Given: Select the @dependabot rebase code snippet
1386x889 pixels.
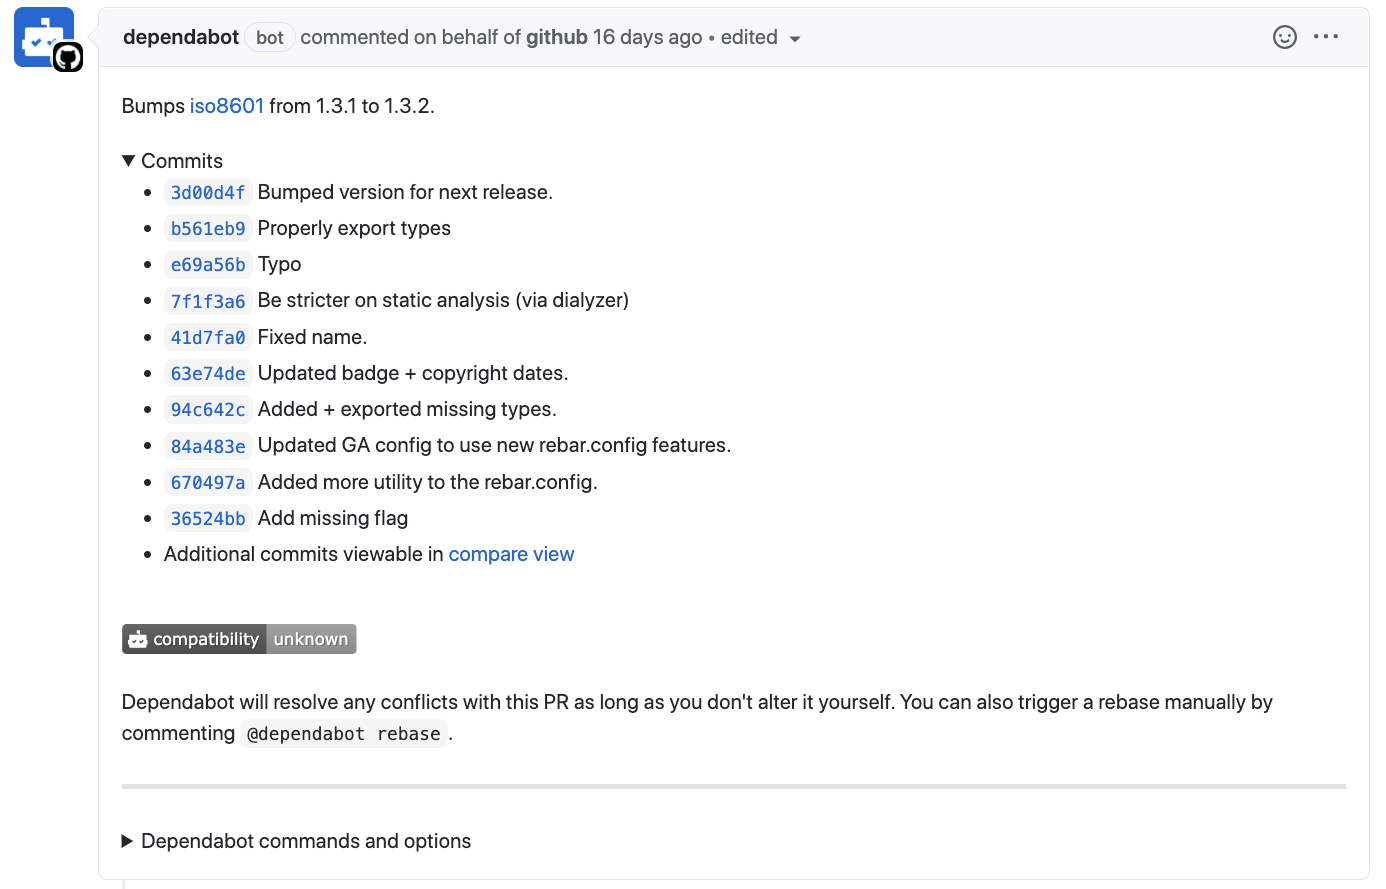Looking at the screenshot, I should click(x=343, y=733).
